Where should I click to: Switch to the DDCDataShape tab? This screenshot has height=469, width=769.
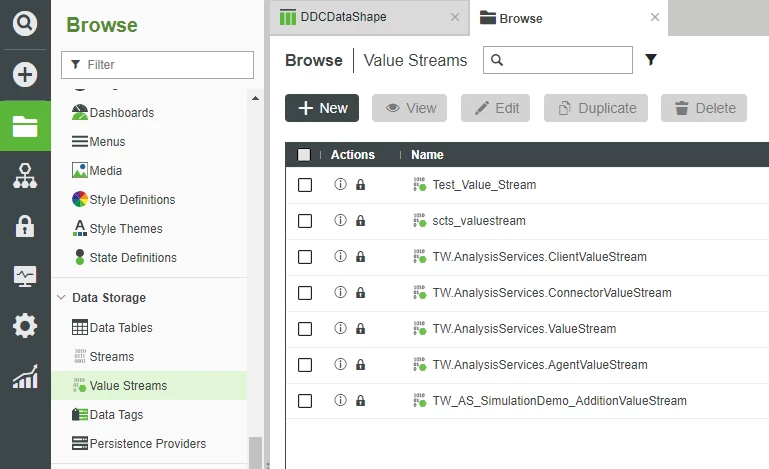369,18
